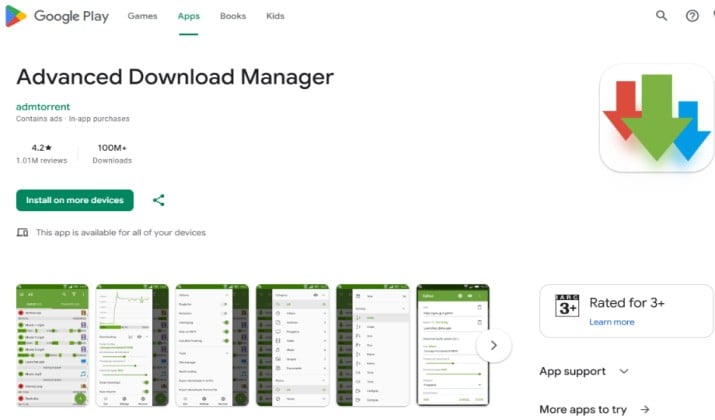
Task: Click the 100M+ Downloads text
Action: [112, 154]
